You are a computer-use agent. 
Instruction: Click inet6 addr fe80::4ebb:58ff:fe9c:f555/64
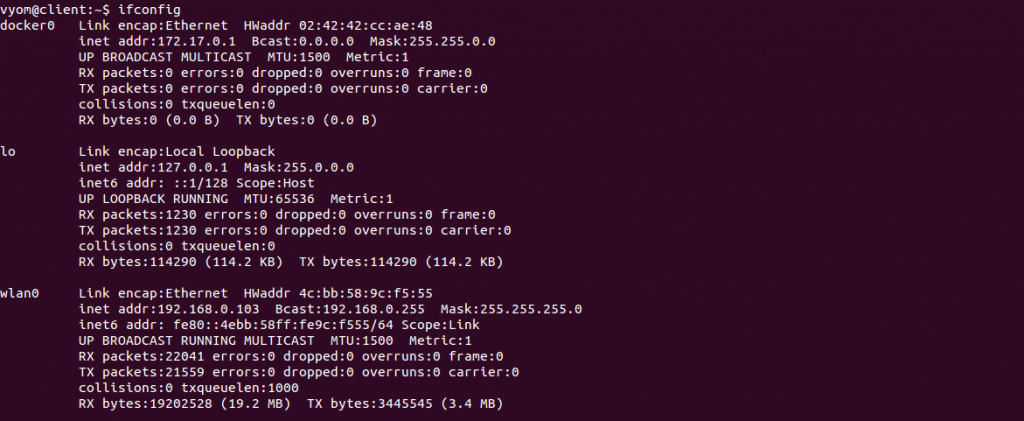(235, 325)
